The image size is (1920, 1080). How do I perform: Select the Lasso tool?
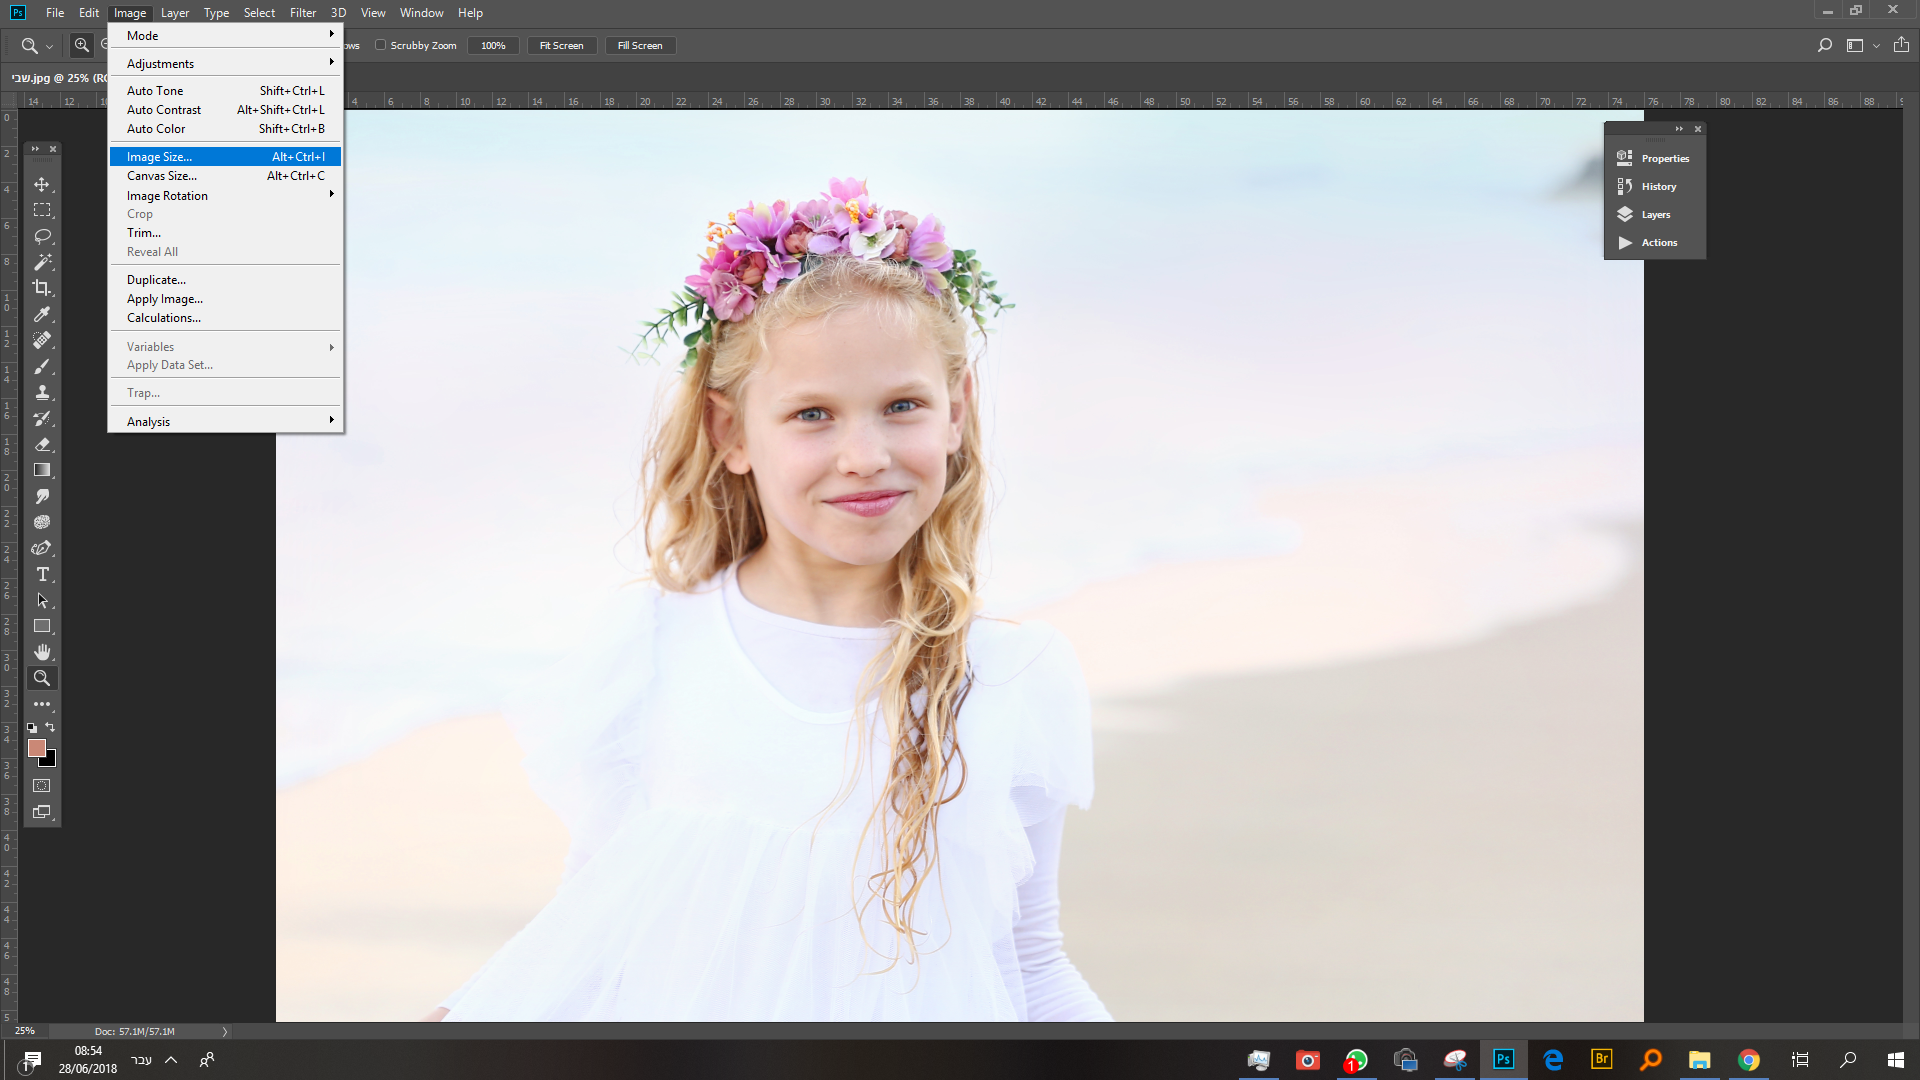42,237
